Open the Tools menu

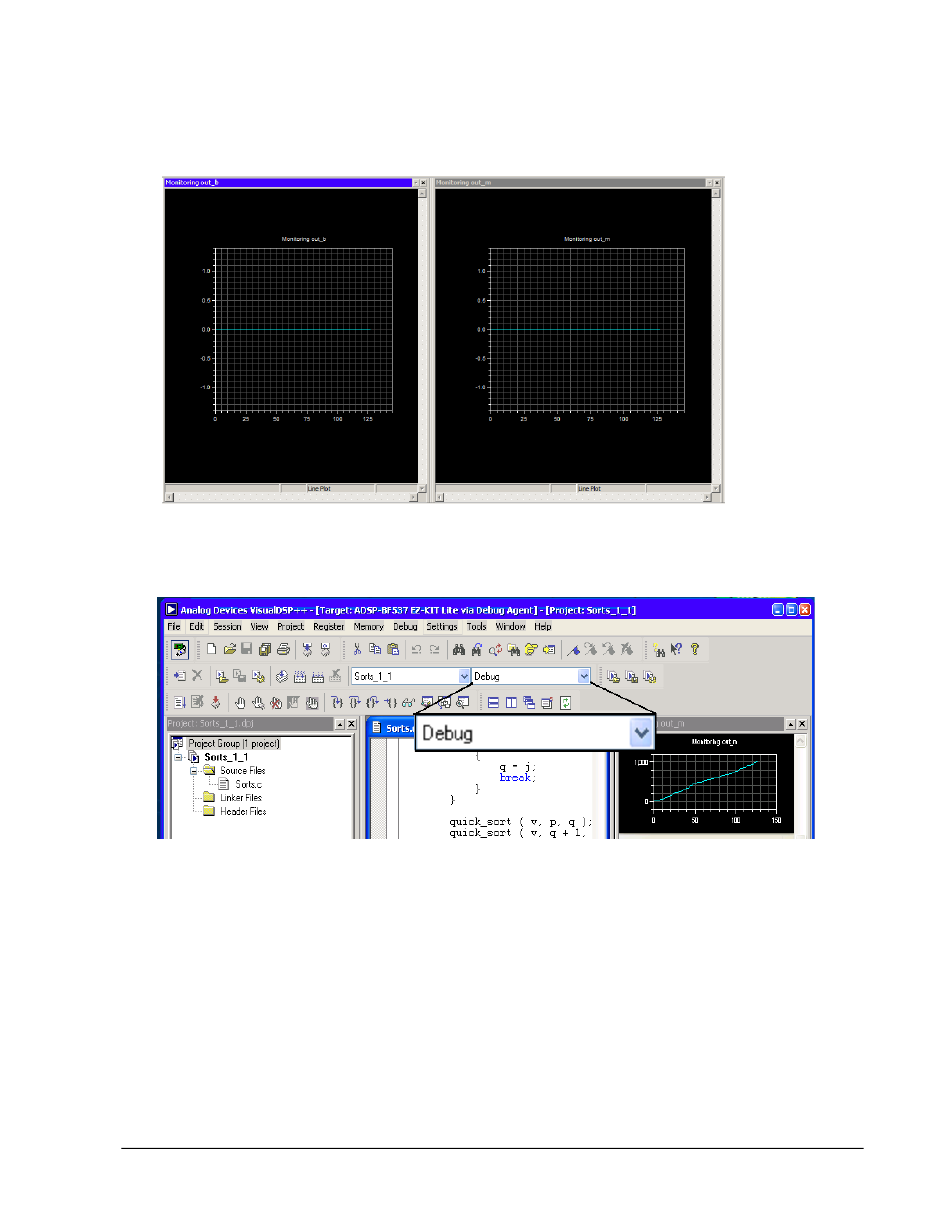(x=477, y=626)
